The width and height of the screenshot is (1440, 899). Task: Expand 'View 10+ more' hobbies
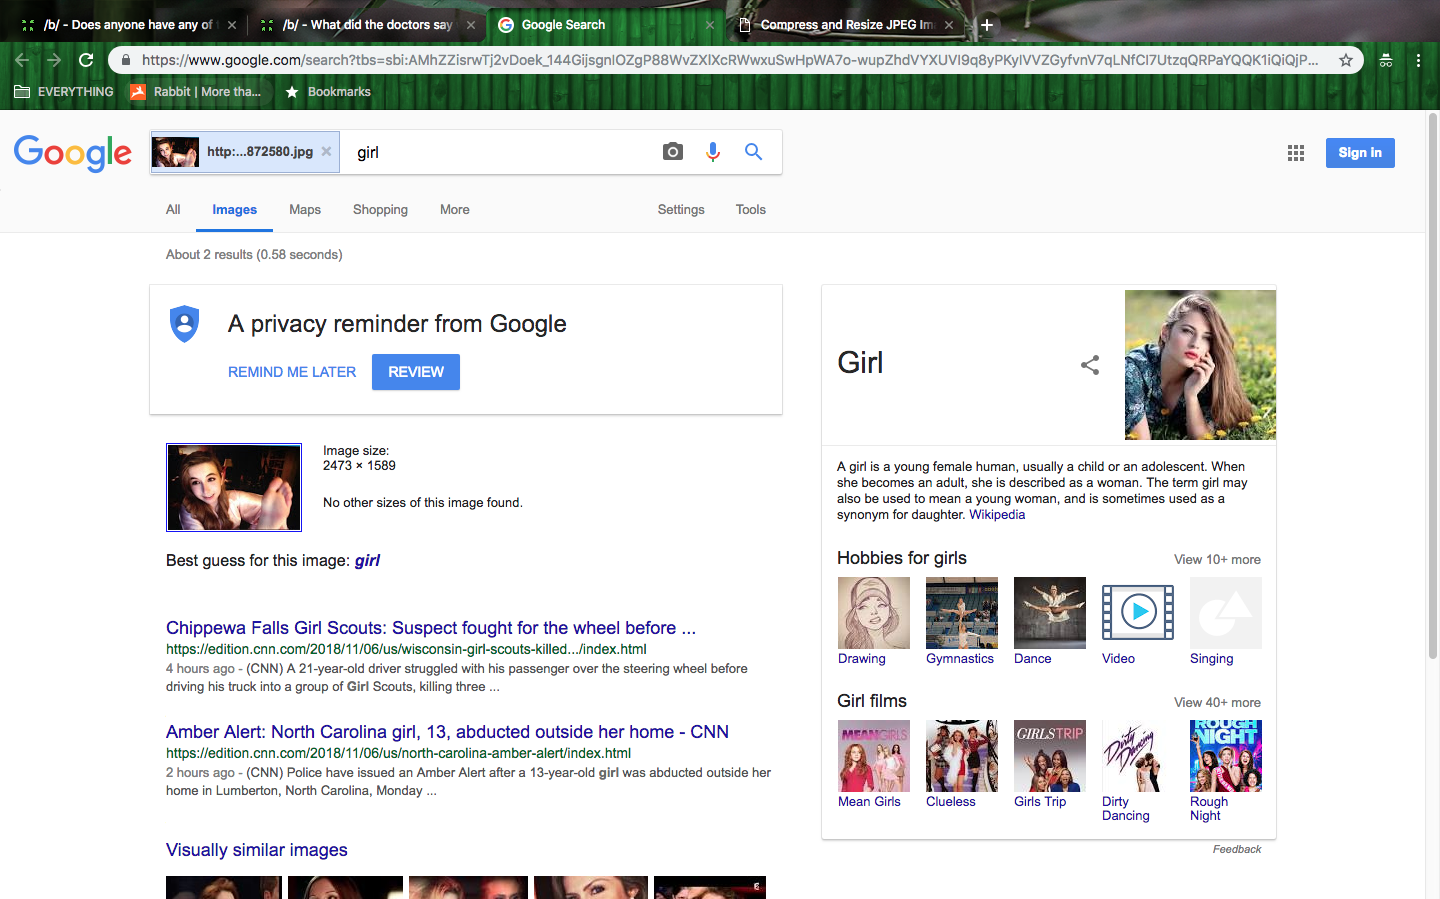(1217, 560)
